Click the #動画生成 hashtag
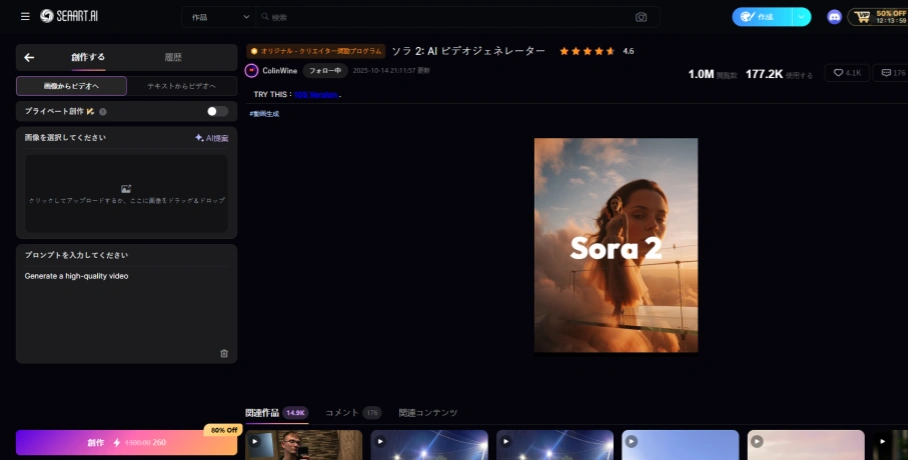The height and width of the screenshot is (460, 908). coord(264,114)
